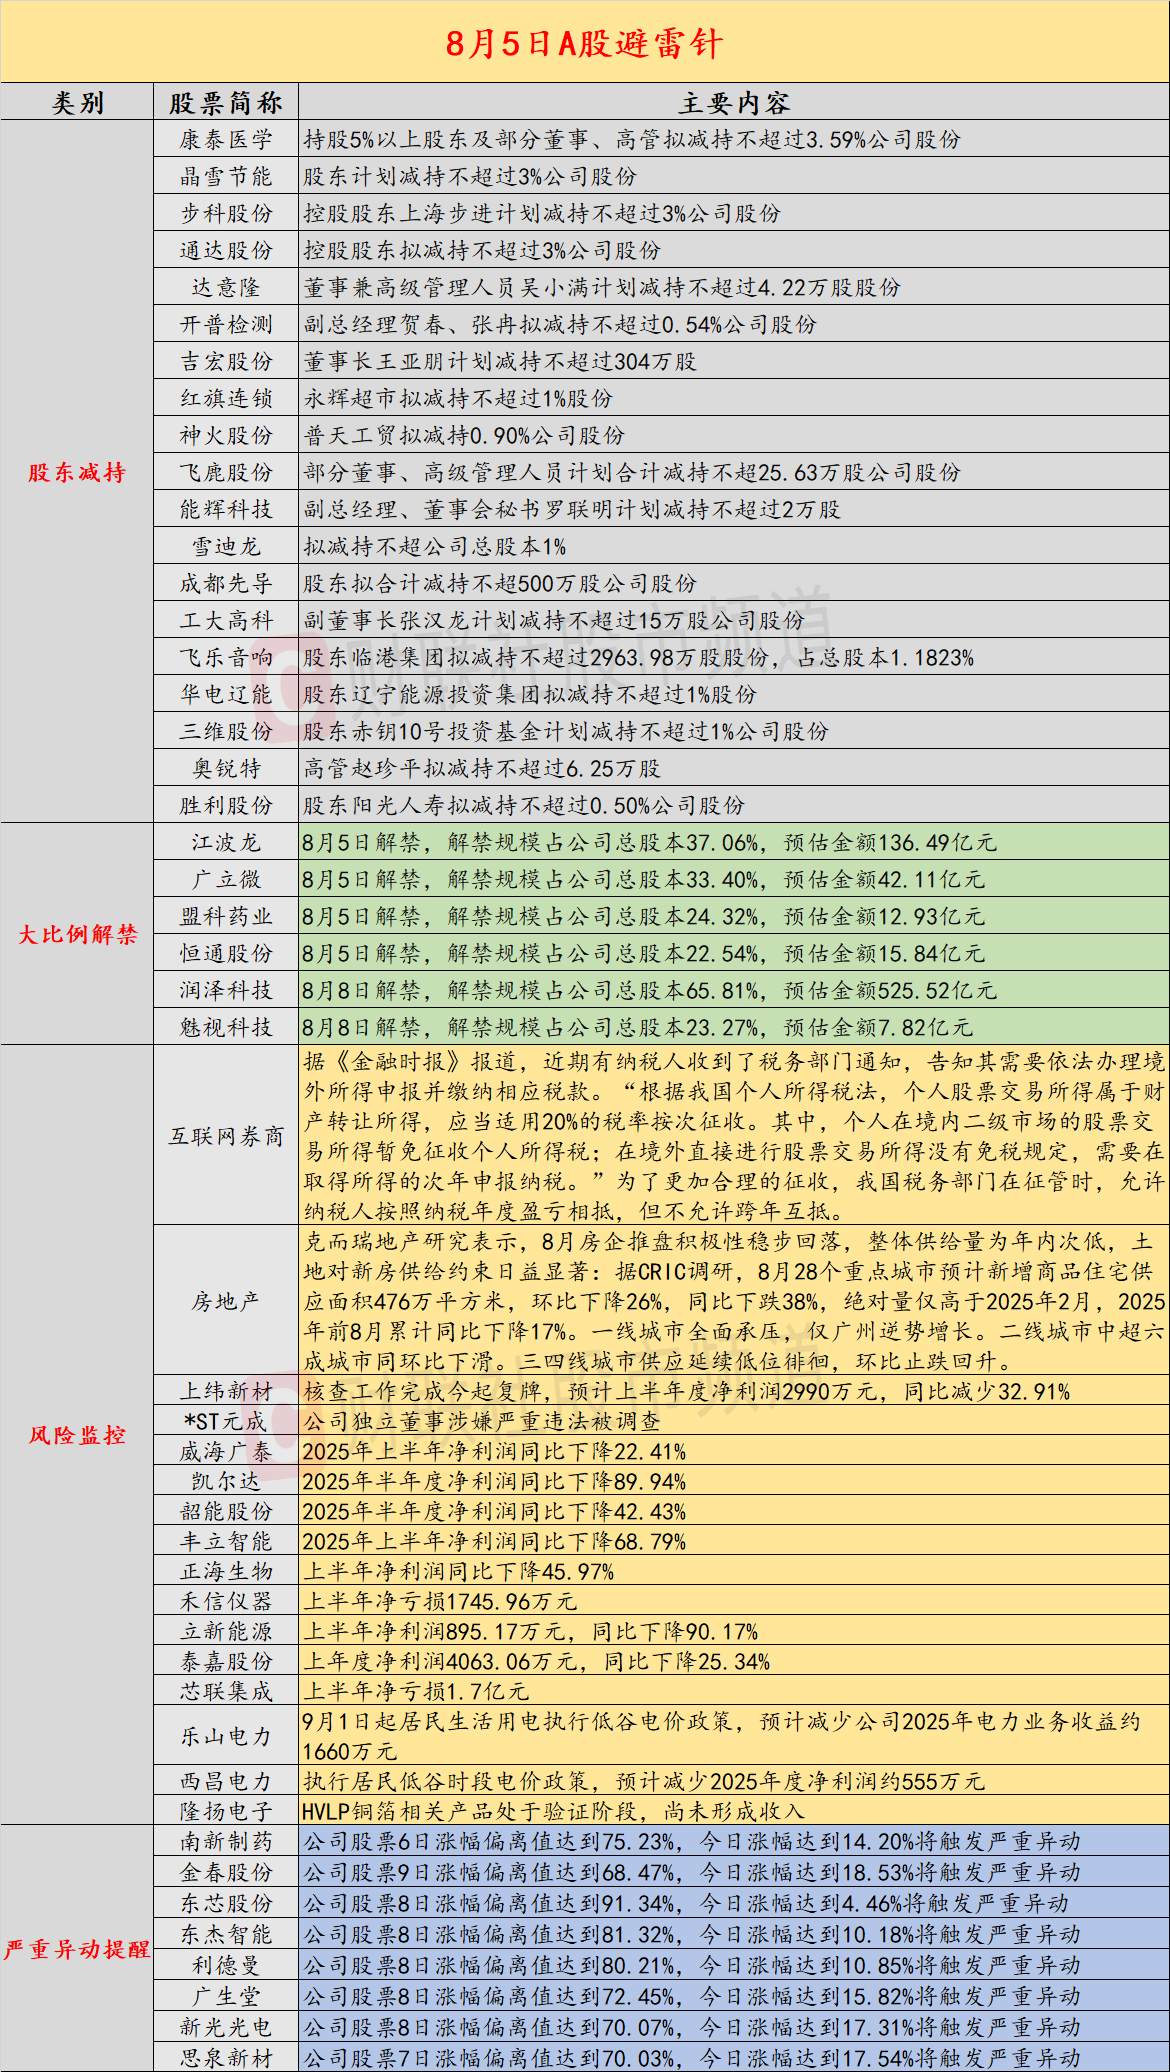Select stock name 恒通股份
1170x2072 pixels.
click(226, 953)
